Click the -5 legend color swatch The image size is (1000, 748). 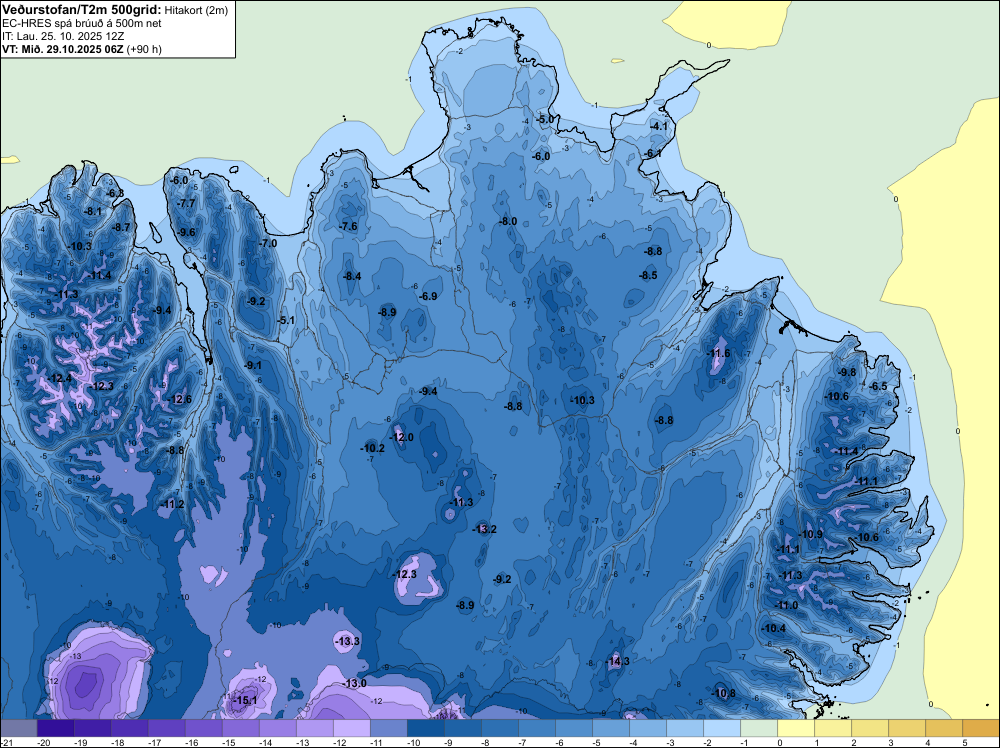tap(611, 728)
